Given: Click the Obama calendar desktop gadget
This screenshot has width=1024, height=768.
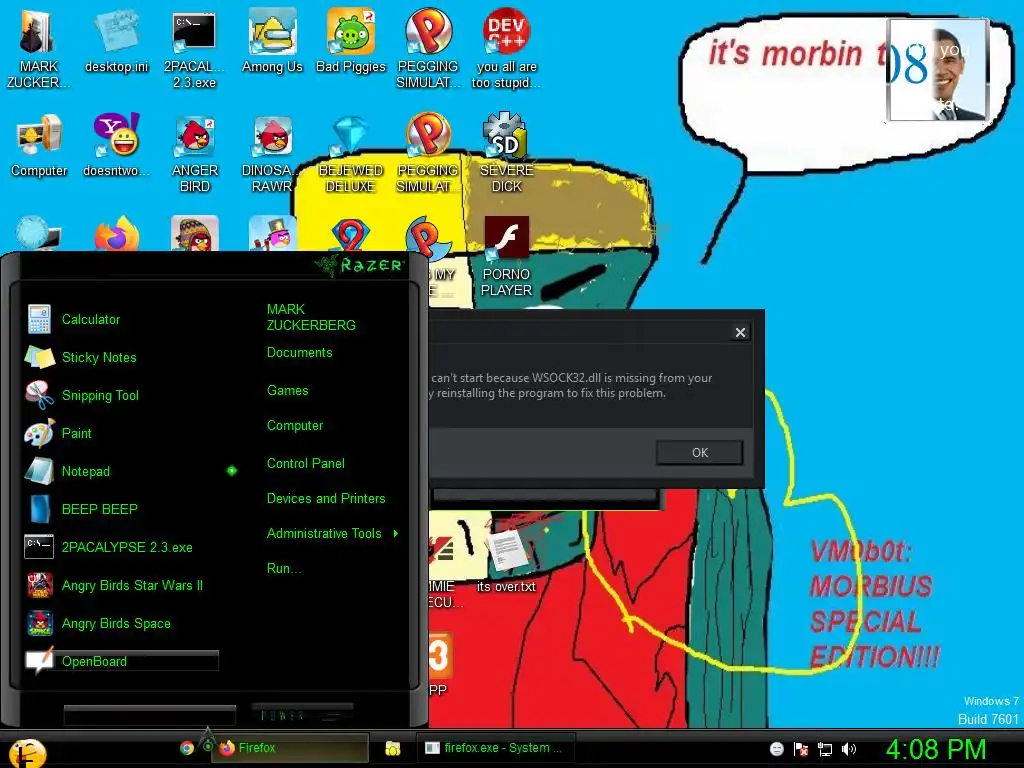Looking at the screenshot, I should coord(937,70).
